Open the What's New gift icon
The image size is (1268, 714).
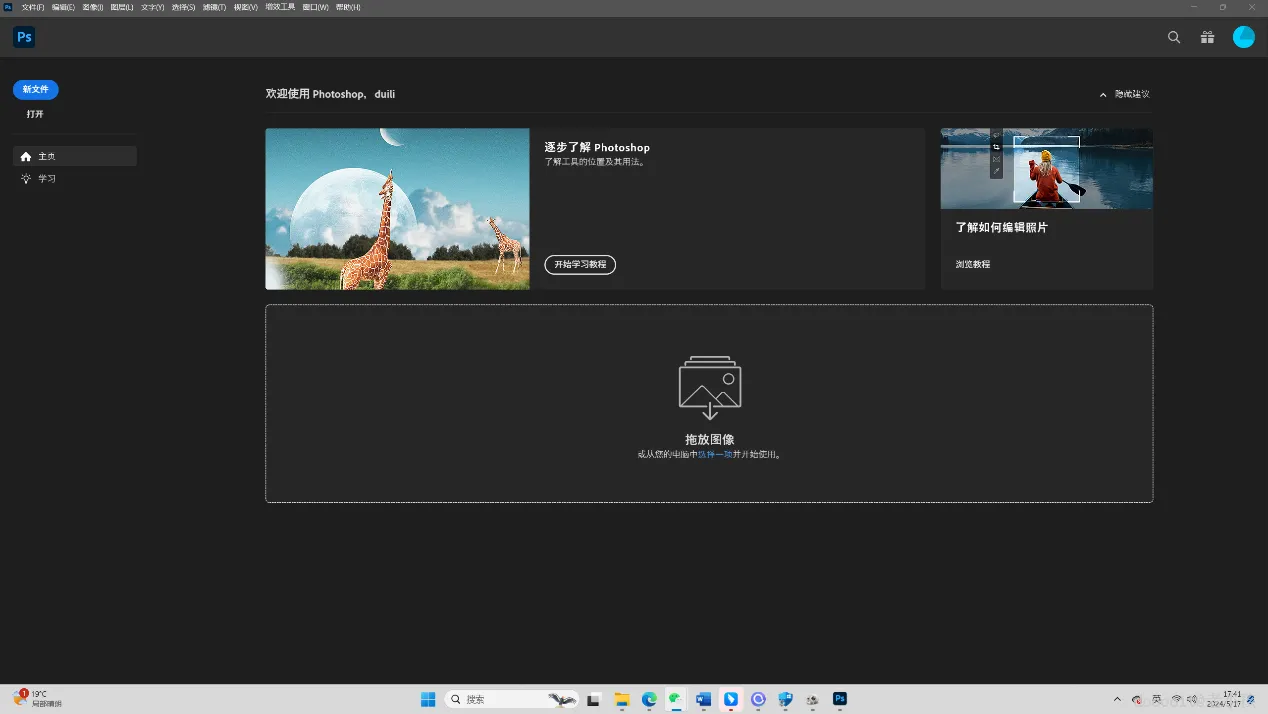point(1208,37)
